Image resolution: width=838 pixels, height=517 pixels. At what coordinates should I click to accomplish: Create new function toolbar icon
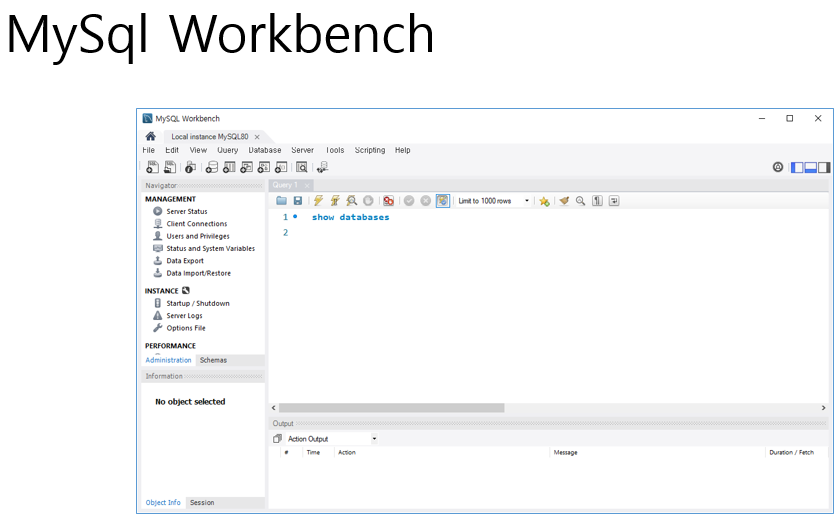(x=281, y=167)
